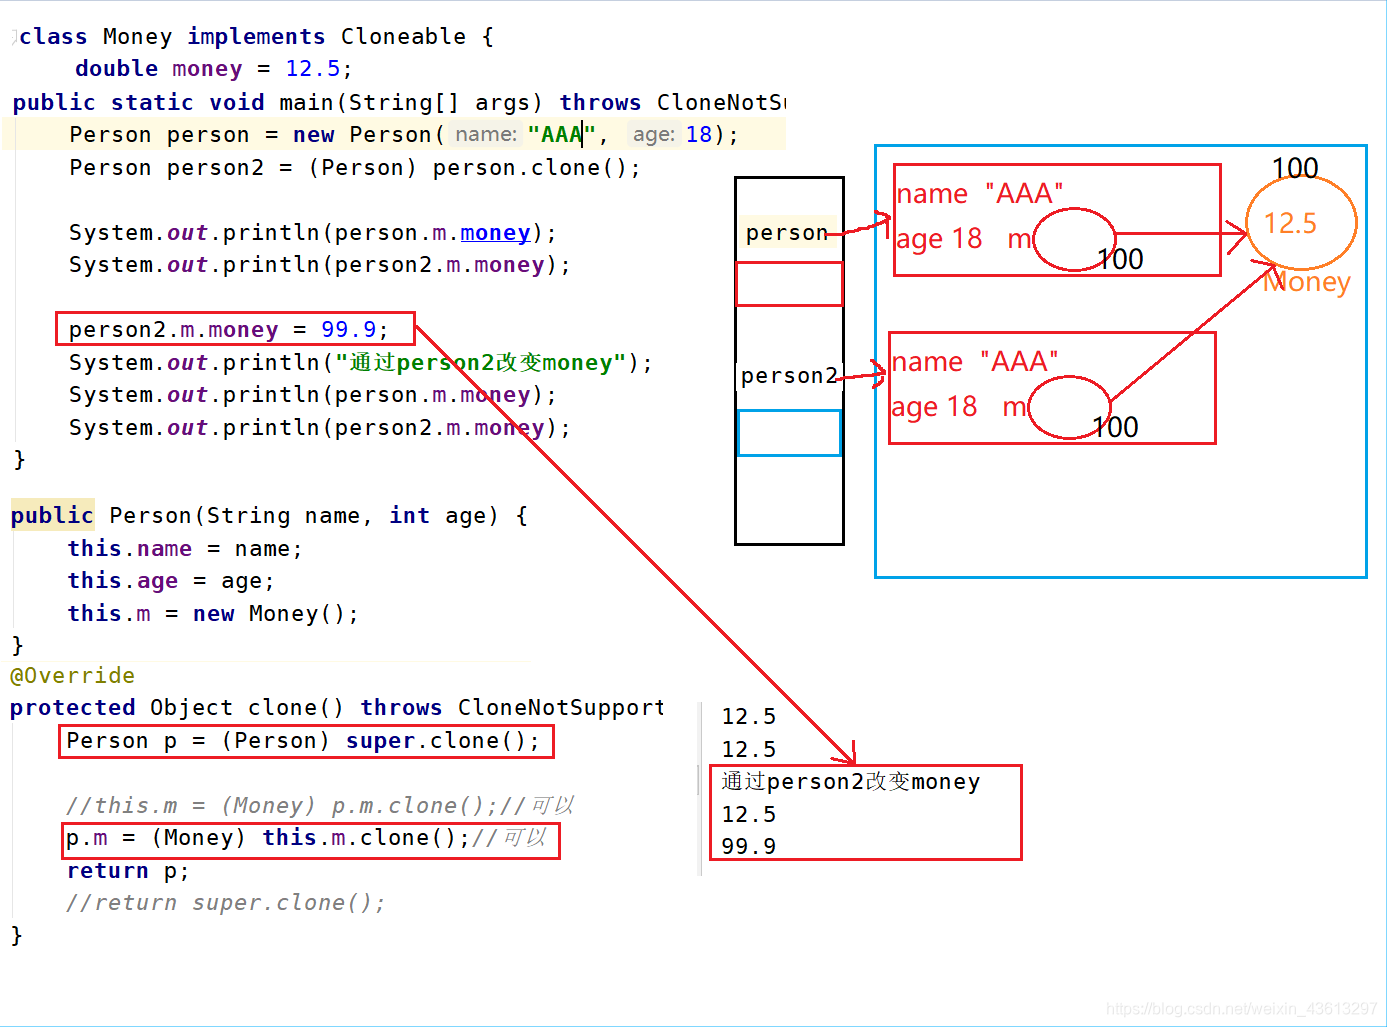Click the 'public Person(String name, int age)' constructor line
1387x1027 pixels.
(269, 516)
